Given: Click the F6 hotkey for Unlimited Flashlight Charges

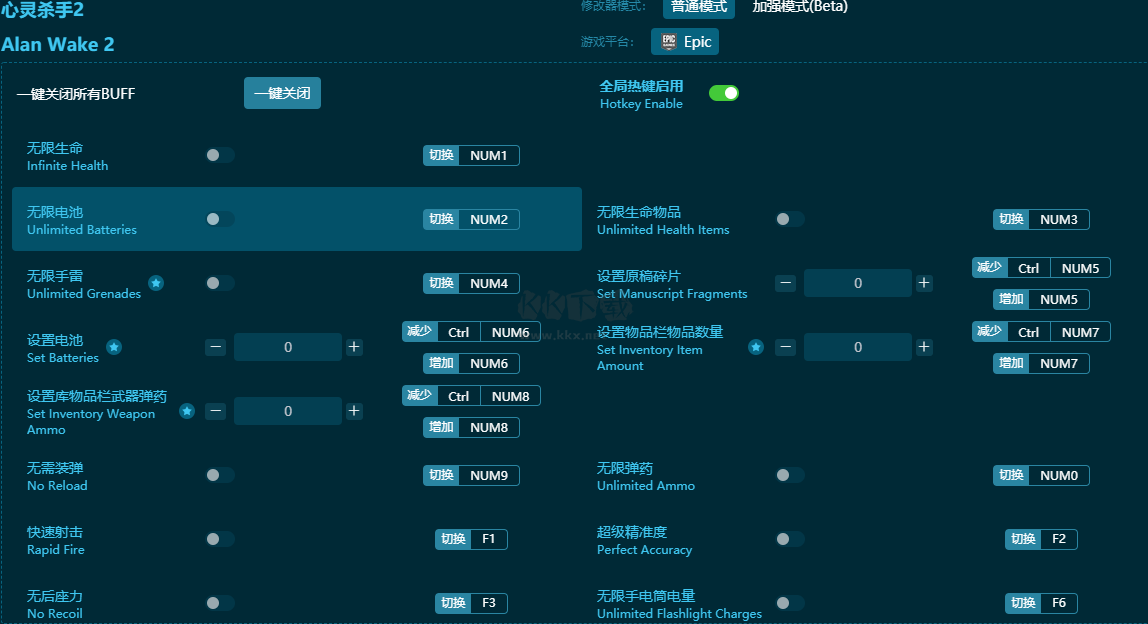Looking at the screenshot, I should pos(1041,603).
